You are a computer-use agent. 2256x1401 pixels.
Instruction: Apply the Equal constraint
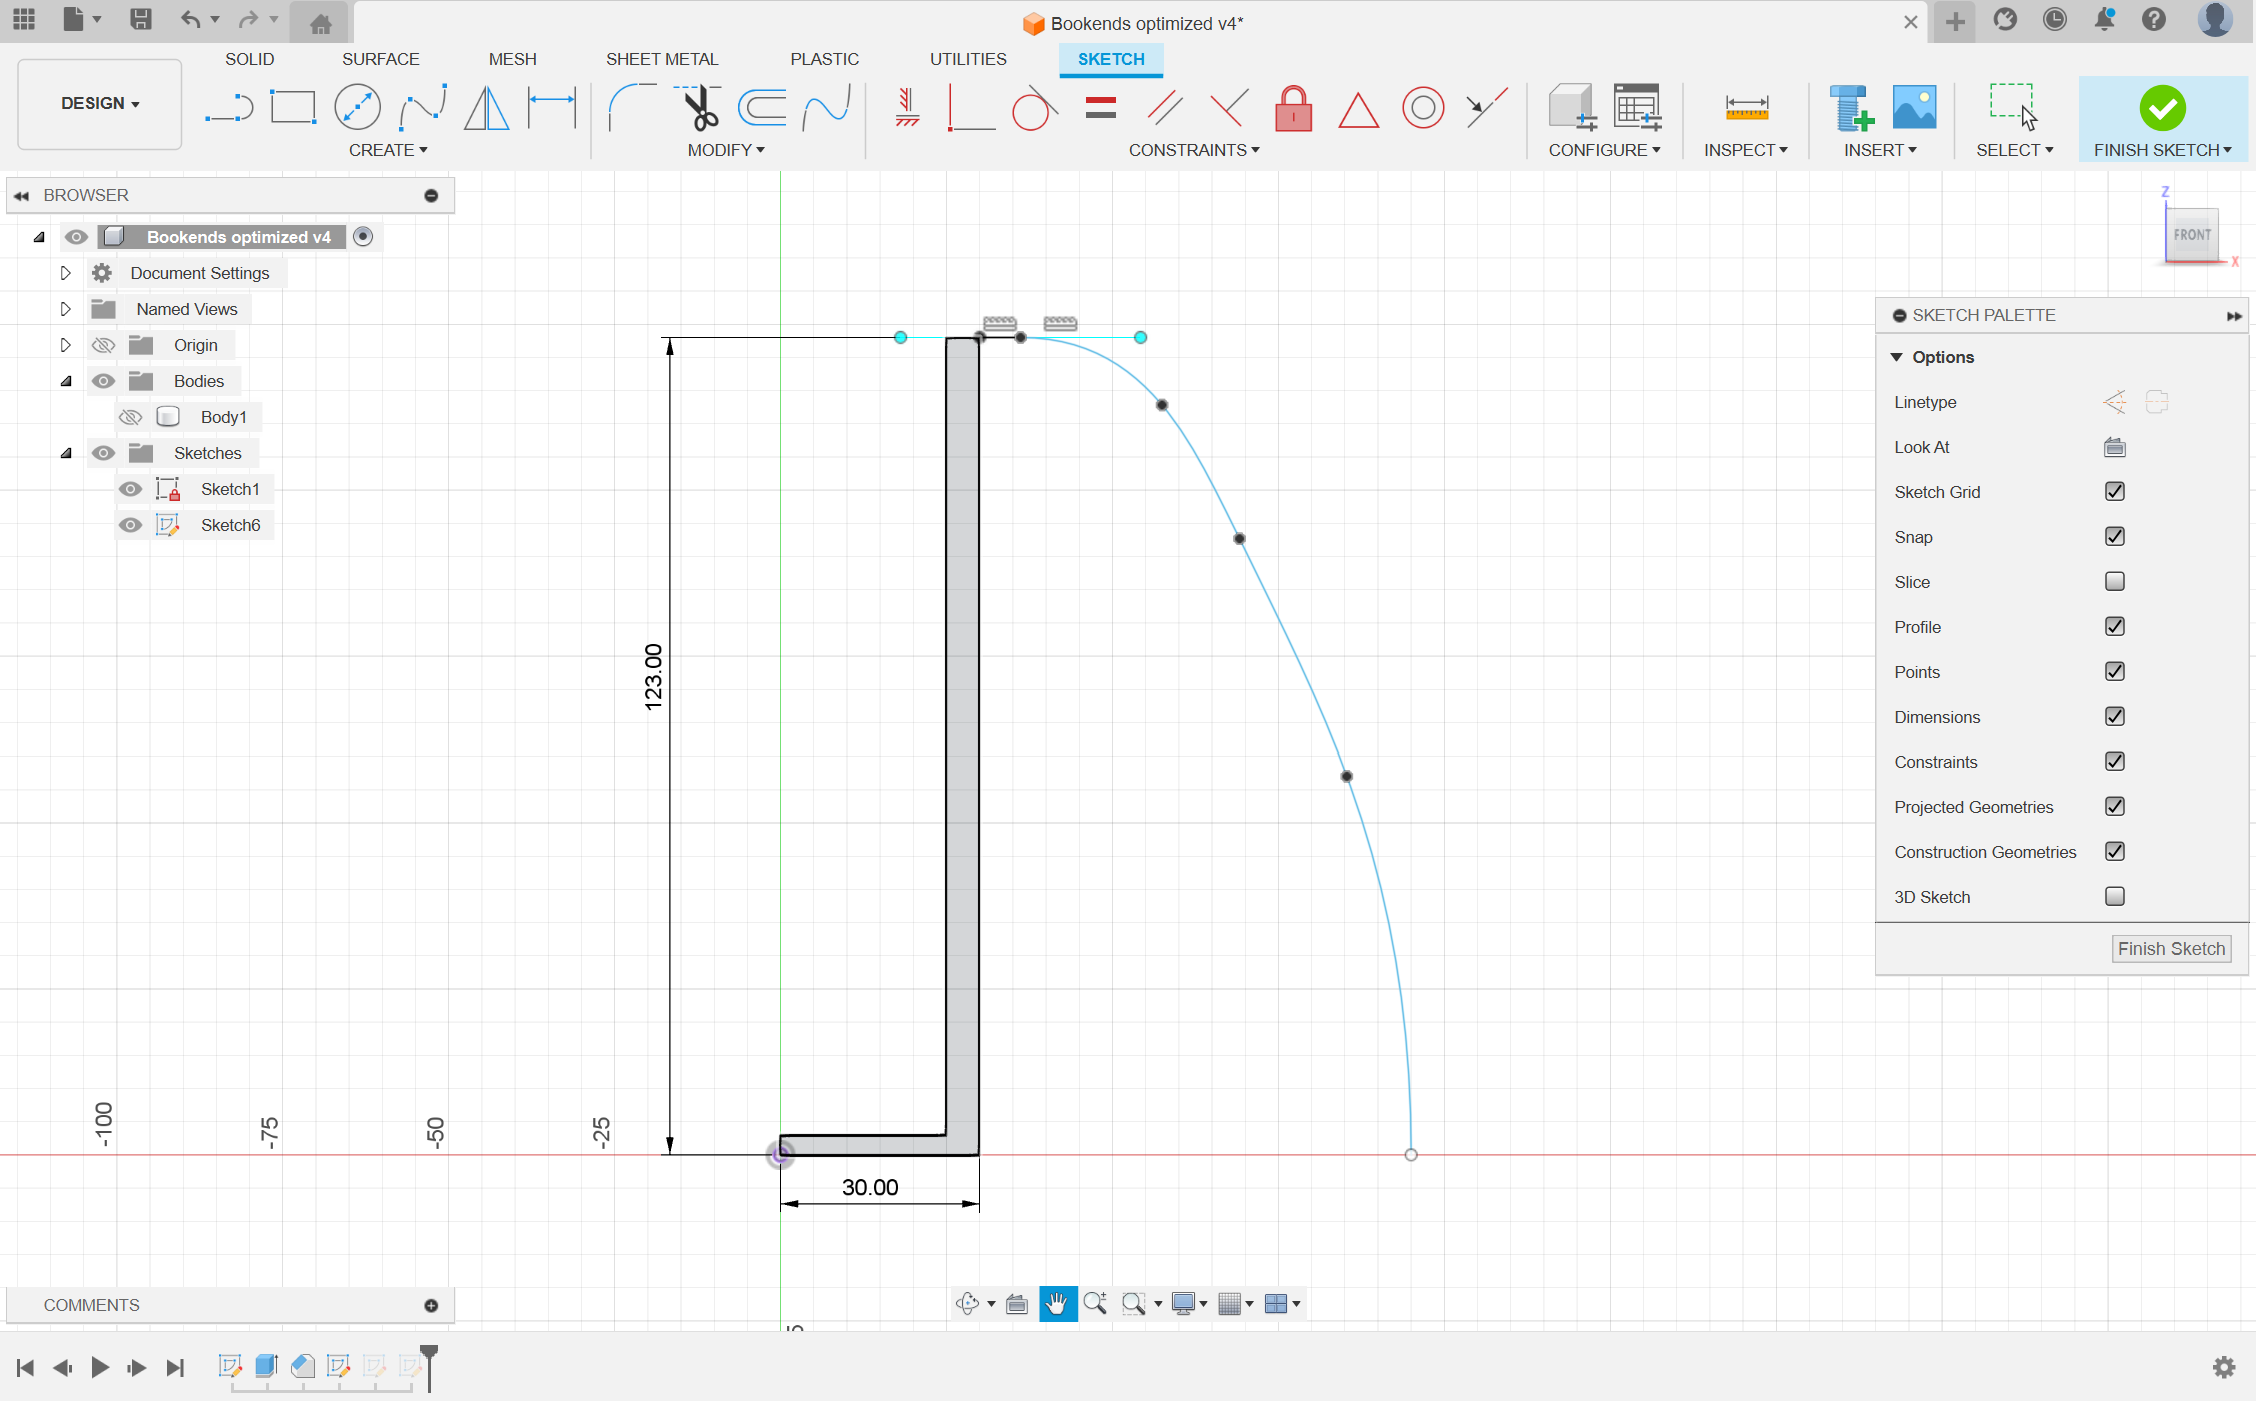pos(1100,107)
